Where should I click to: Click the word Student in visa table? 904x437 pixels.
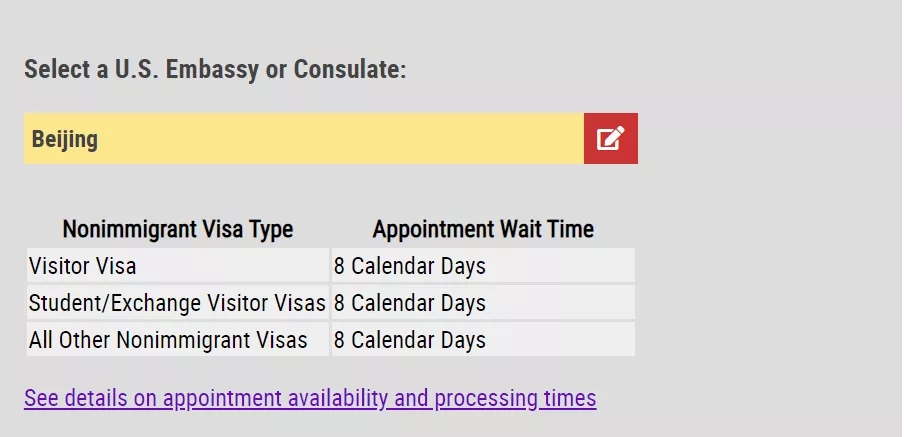[61, 302]
